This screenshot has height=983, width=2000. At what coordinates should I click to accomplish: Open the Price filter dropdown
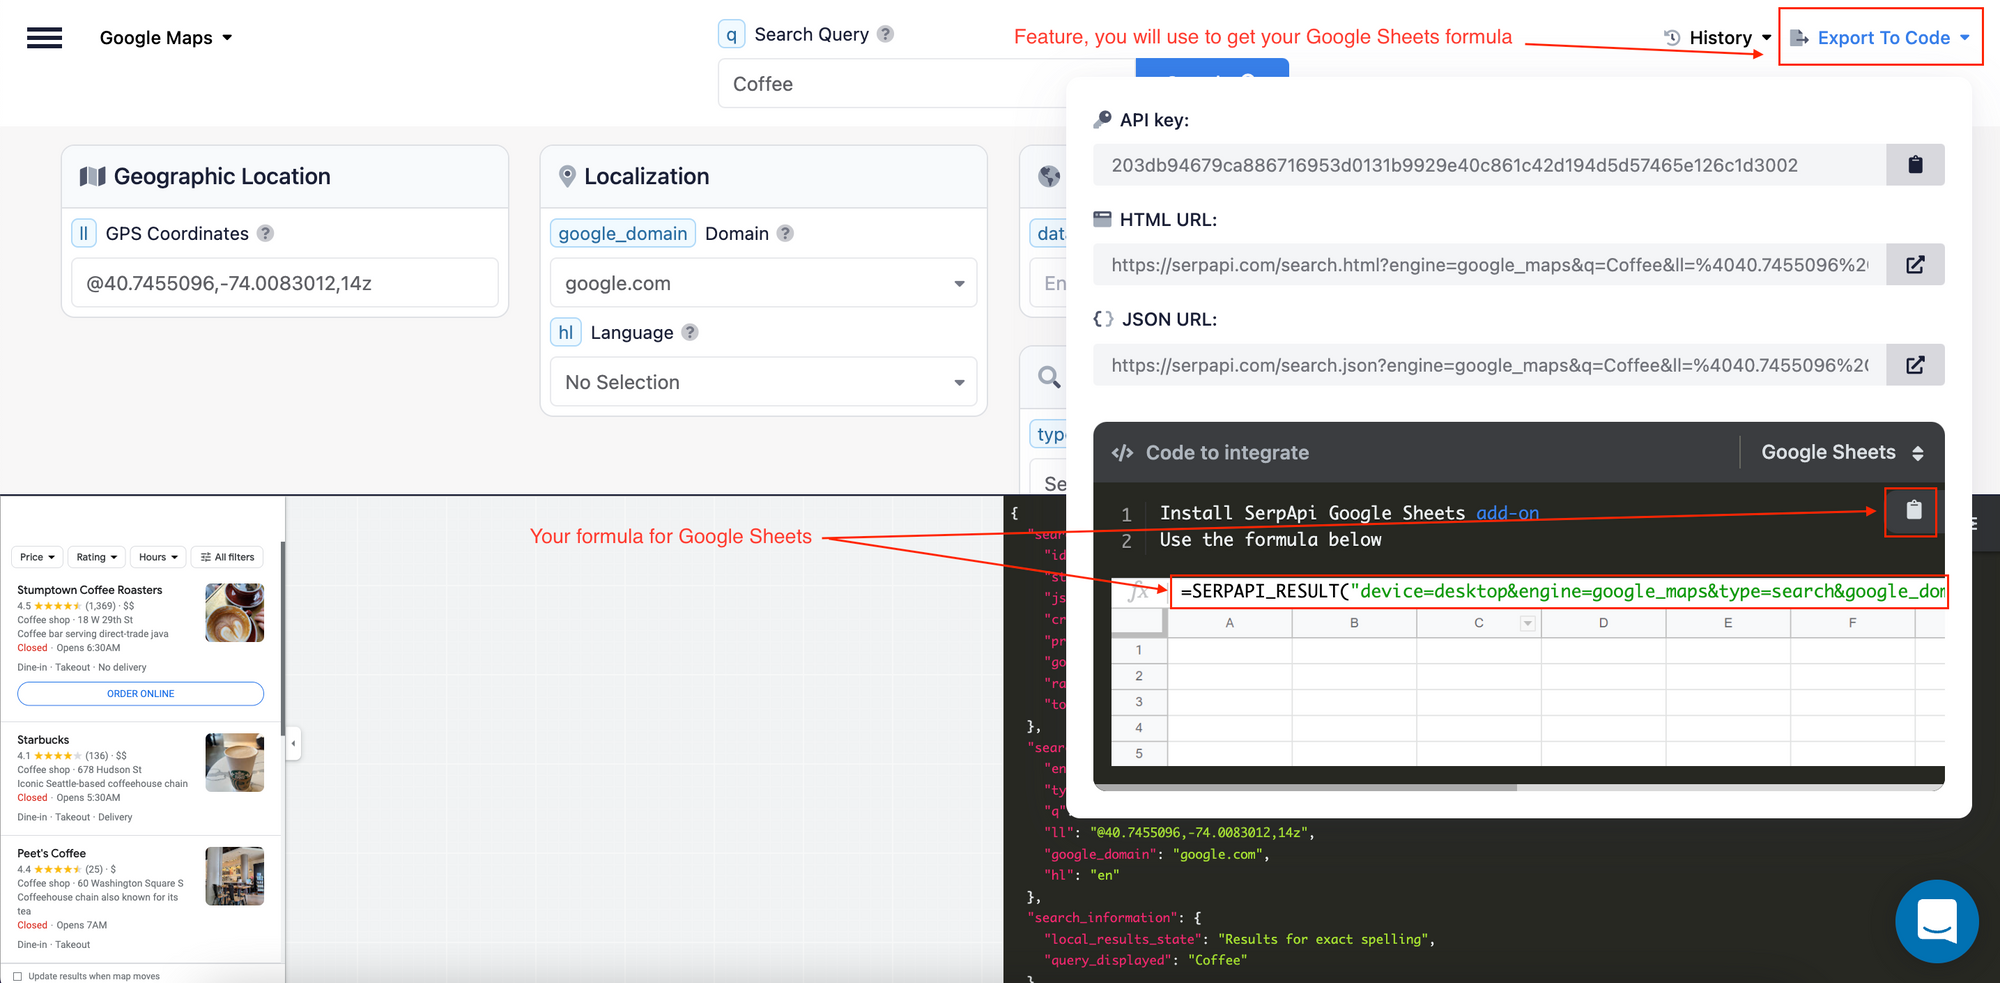point(38,557)
